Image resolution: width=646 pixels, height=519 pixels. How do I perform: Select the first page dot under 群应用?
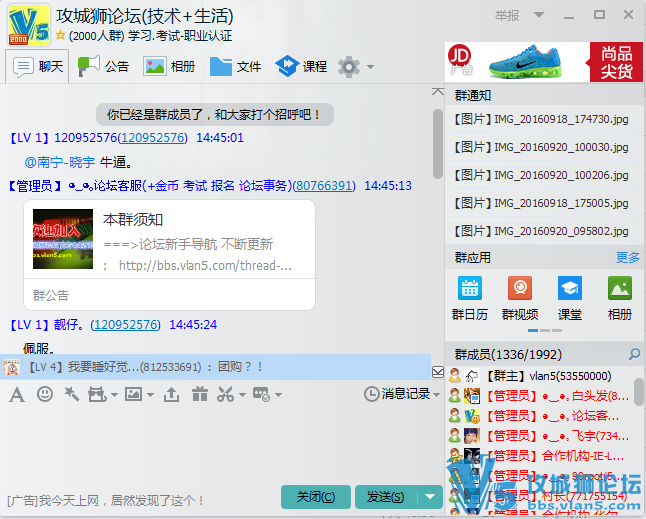tap(533, 329)
